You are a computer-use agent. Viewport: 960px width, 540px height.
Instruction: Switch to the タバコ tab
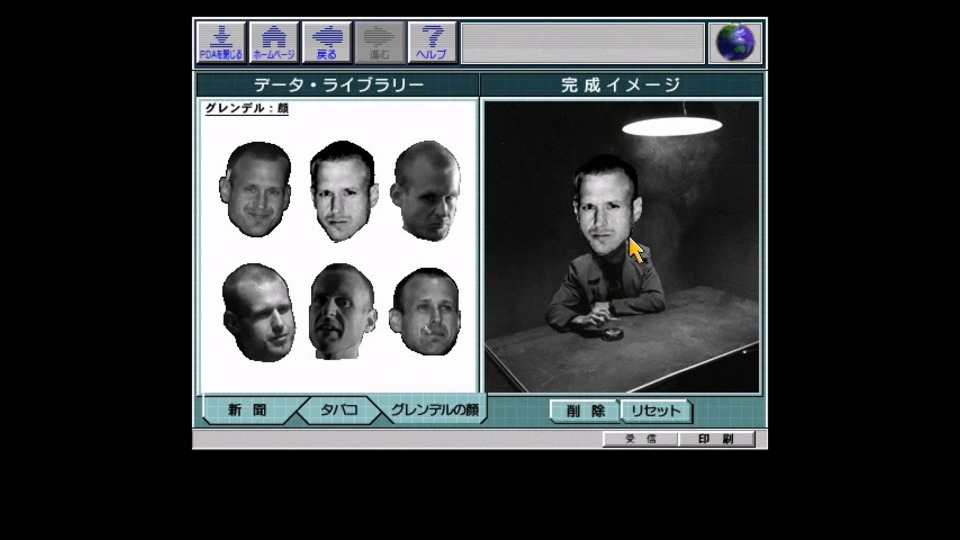[339, 410]
